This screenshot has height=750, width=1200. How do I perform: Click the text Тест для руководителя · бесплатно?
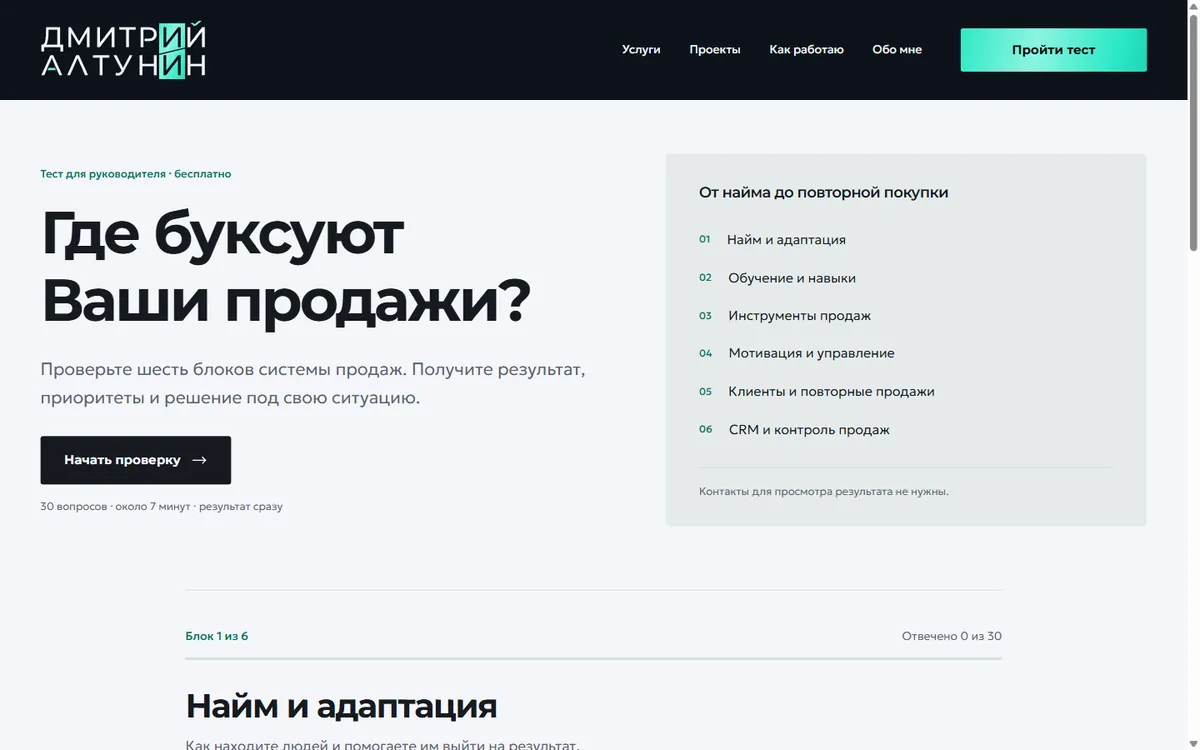(136, 174)
